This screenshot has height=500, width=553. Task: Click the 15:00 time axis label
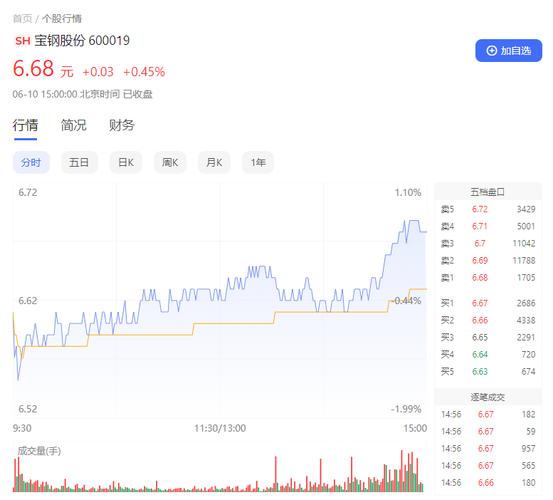415,428
